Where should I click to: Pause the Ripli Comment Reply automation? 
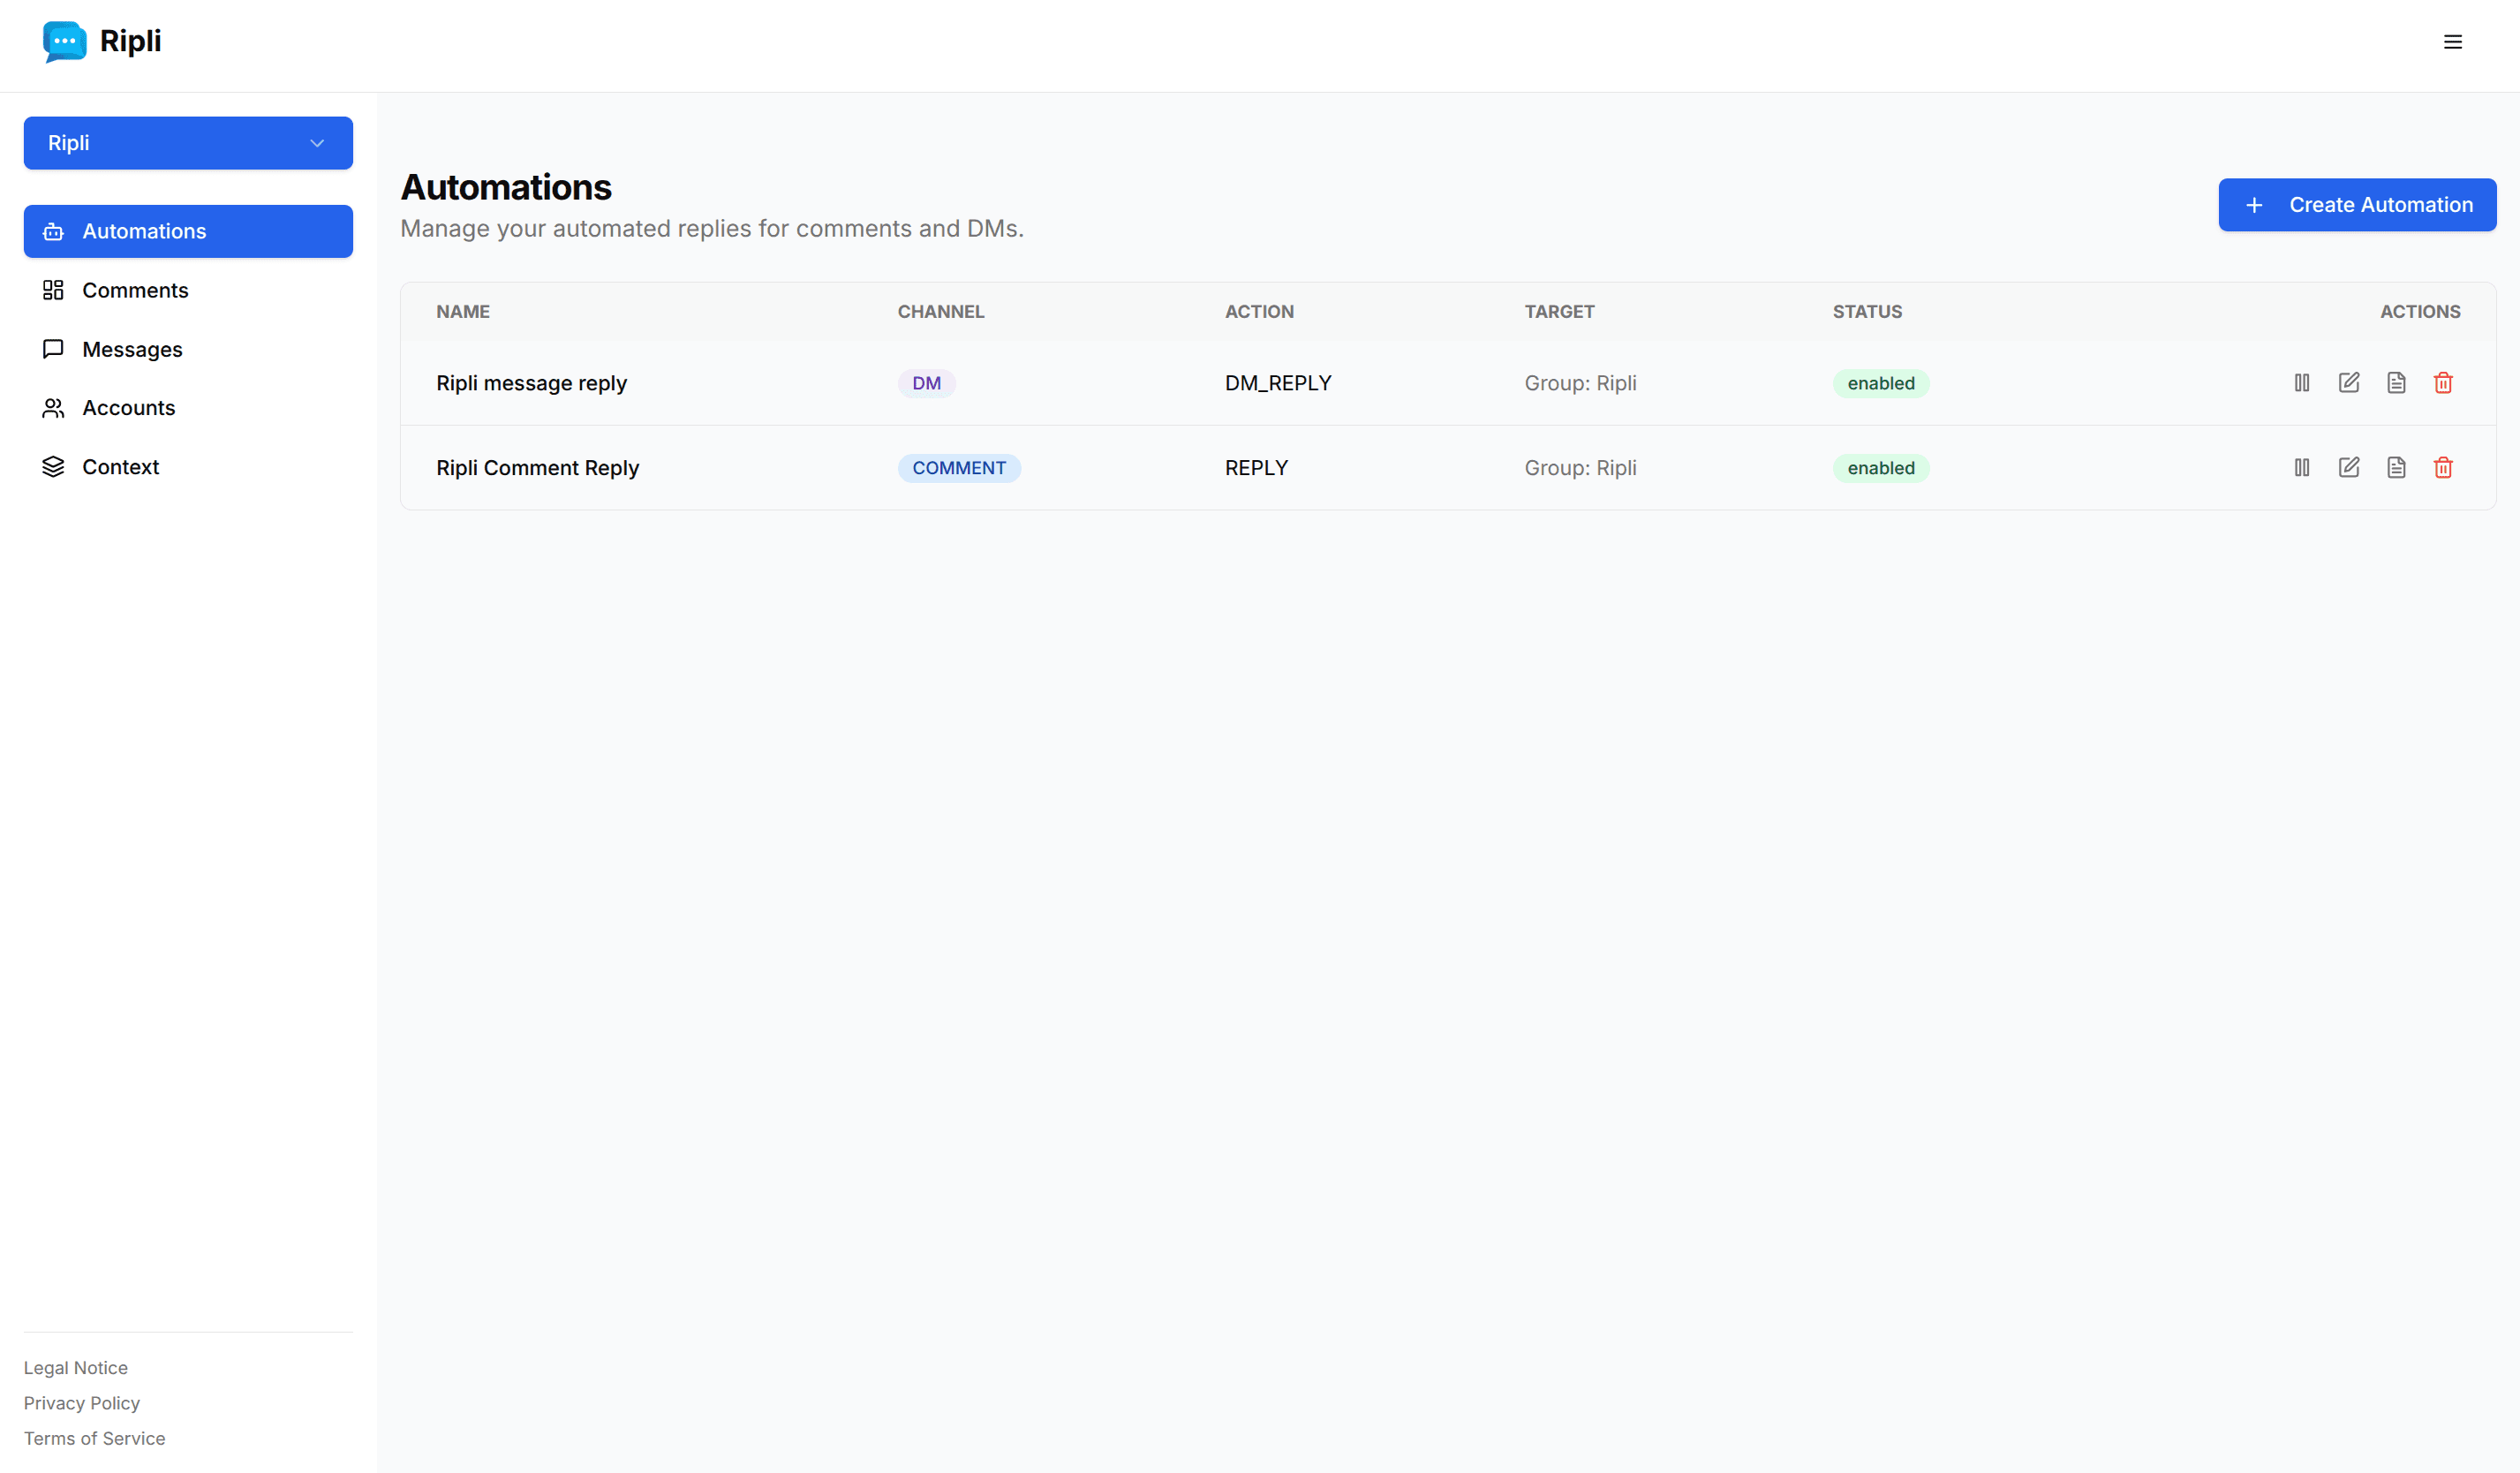(x=2301, y=467)
